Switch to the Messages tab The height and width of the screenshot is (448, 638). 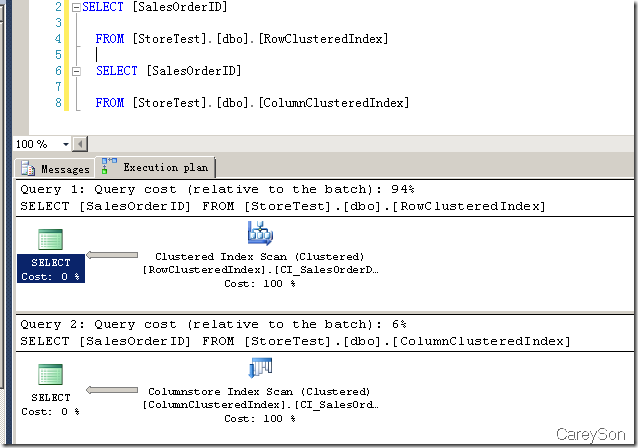tap(64, 169)
